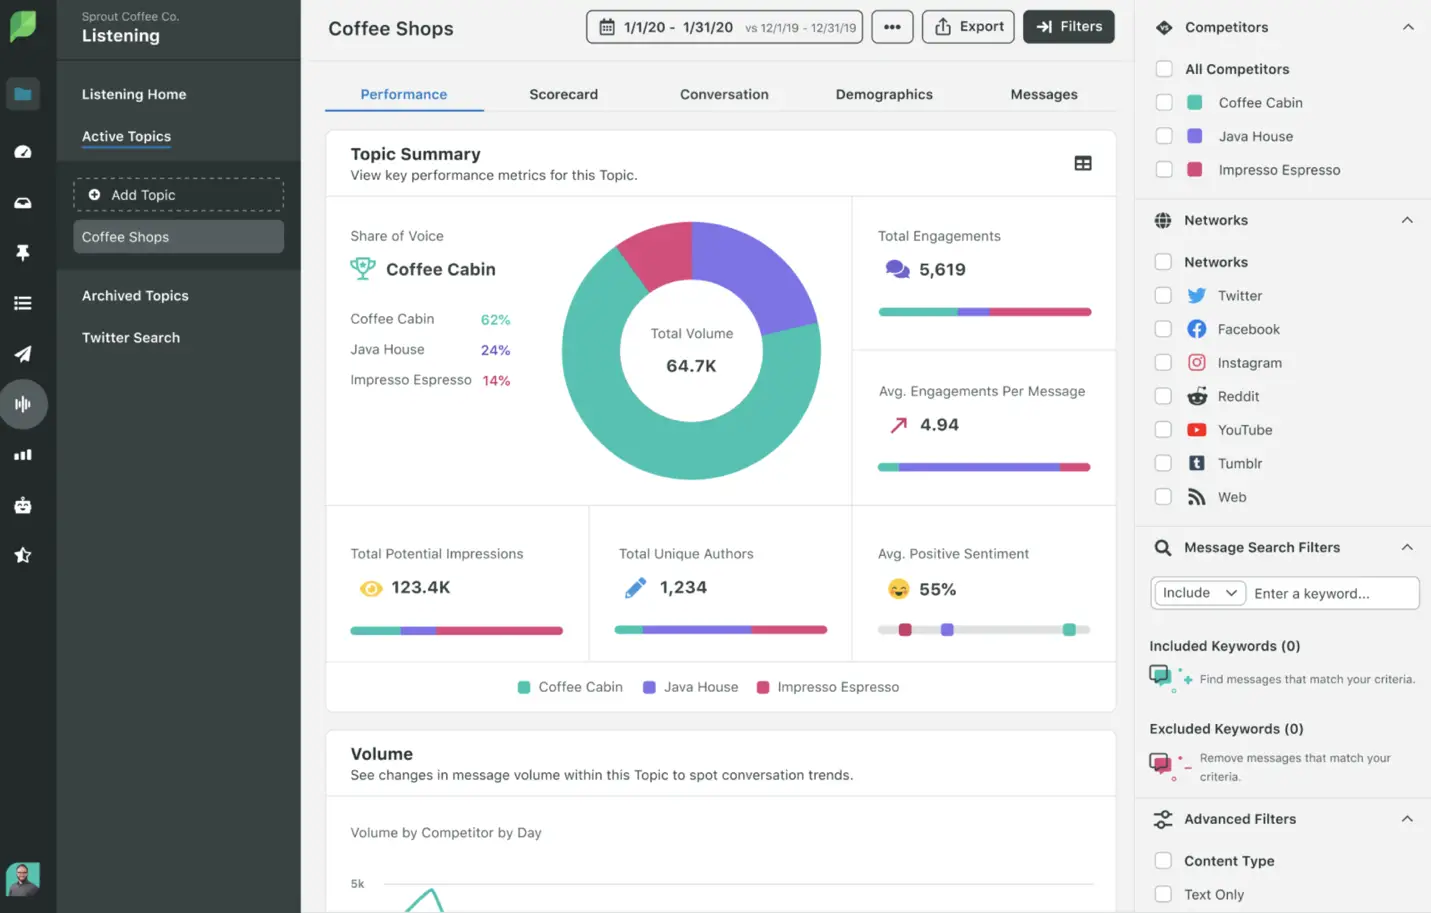This screenshot has width=1431, height=913.
Task: Open the dashboard gauge icon in rail
Action: (22, 152)
